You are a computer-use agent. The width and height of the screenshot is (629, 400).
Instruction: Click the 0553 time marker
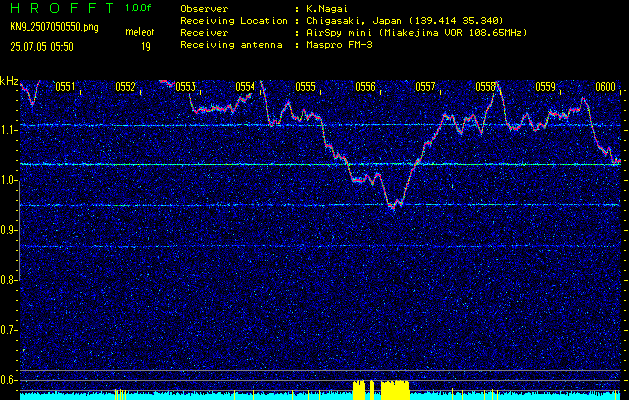(x=185, y=86)
